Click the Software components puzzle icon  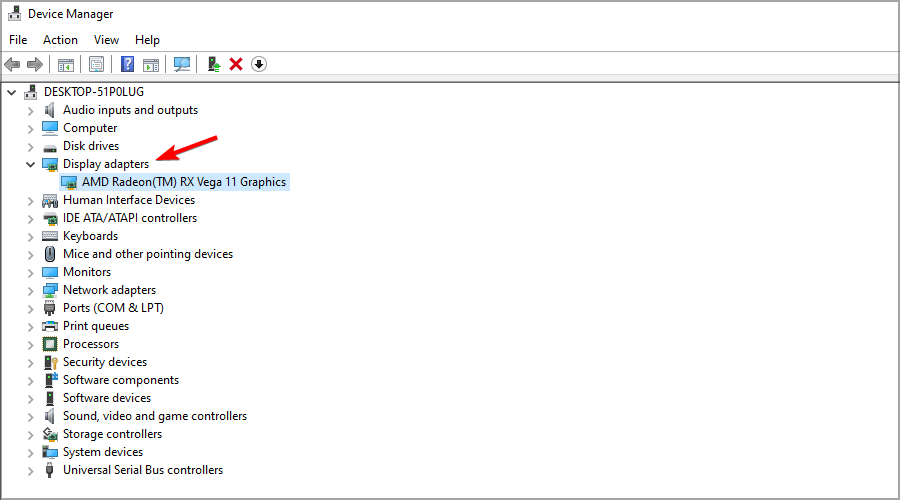[51, 379]
